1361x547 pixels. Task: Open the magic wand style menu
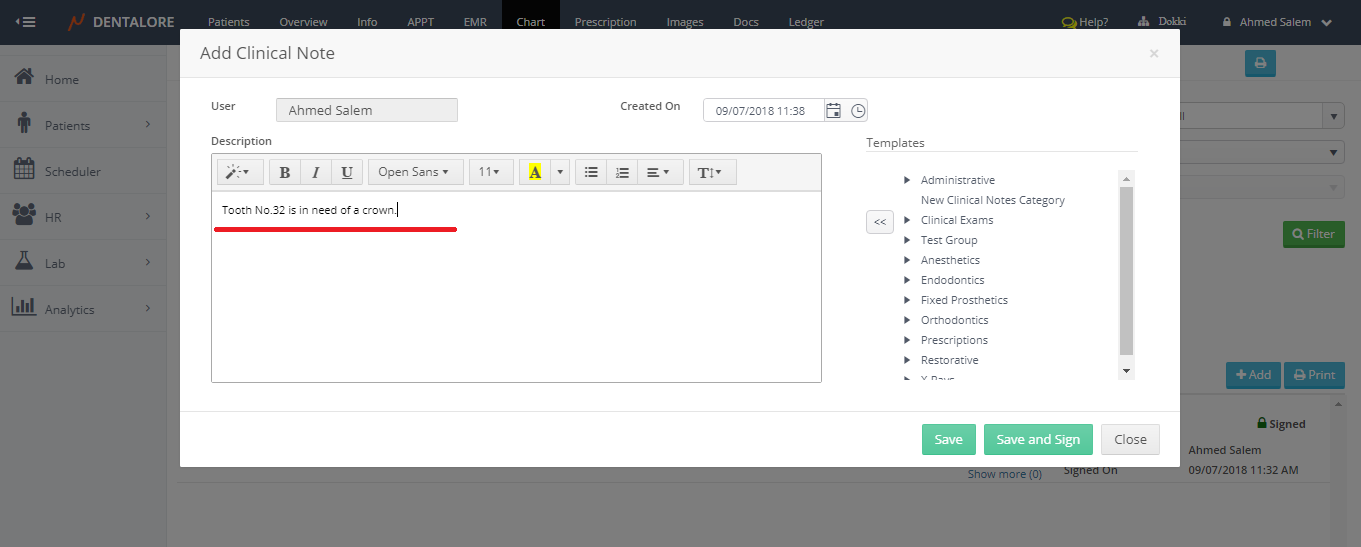click(x=237, y=172)
